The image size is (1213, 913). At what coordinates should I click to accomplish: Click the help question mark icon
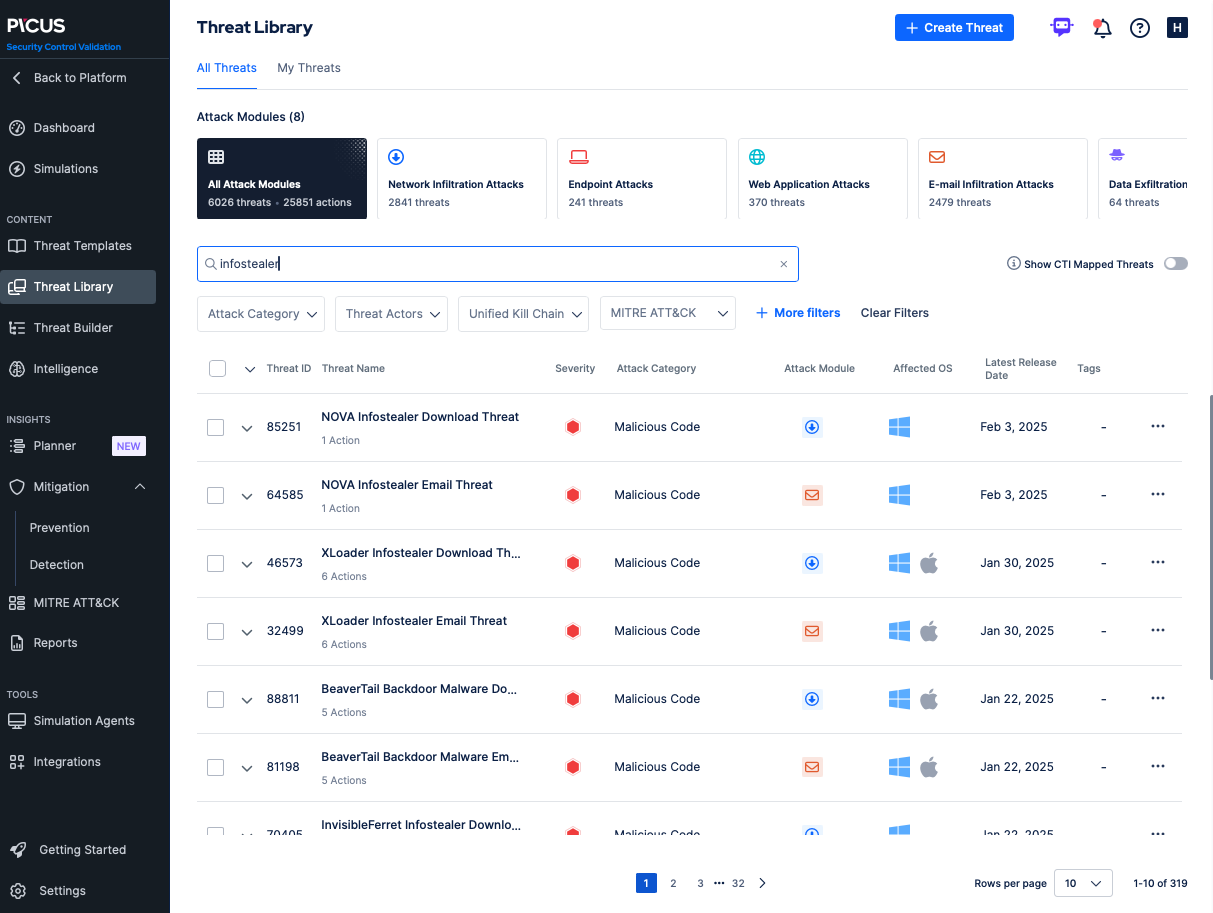1140,28
